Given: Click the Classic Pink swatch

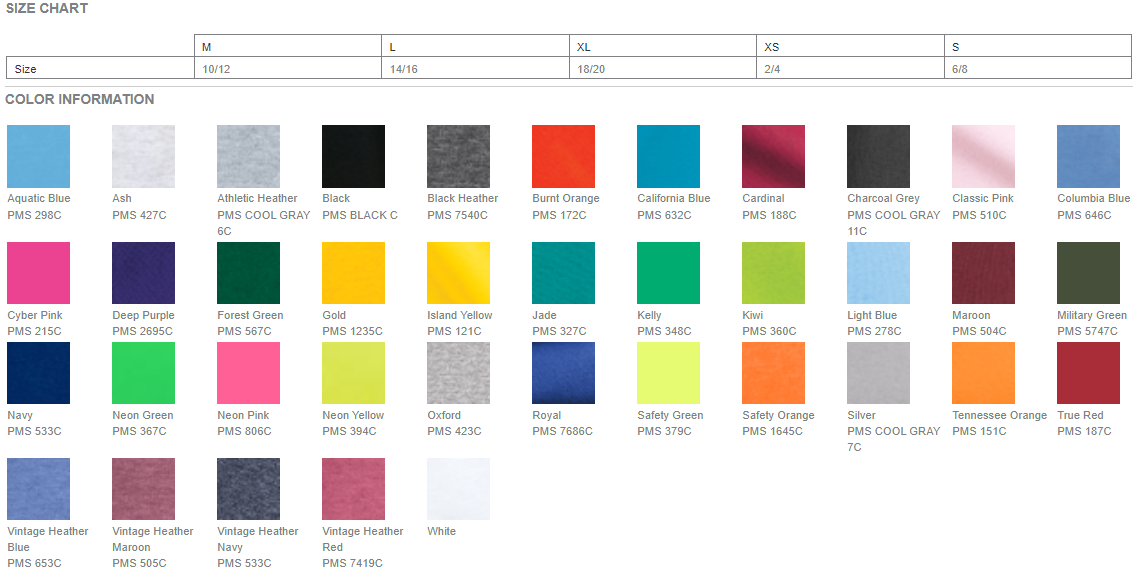Looking at the screenshot, I should (983, 156).
